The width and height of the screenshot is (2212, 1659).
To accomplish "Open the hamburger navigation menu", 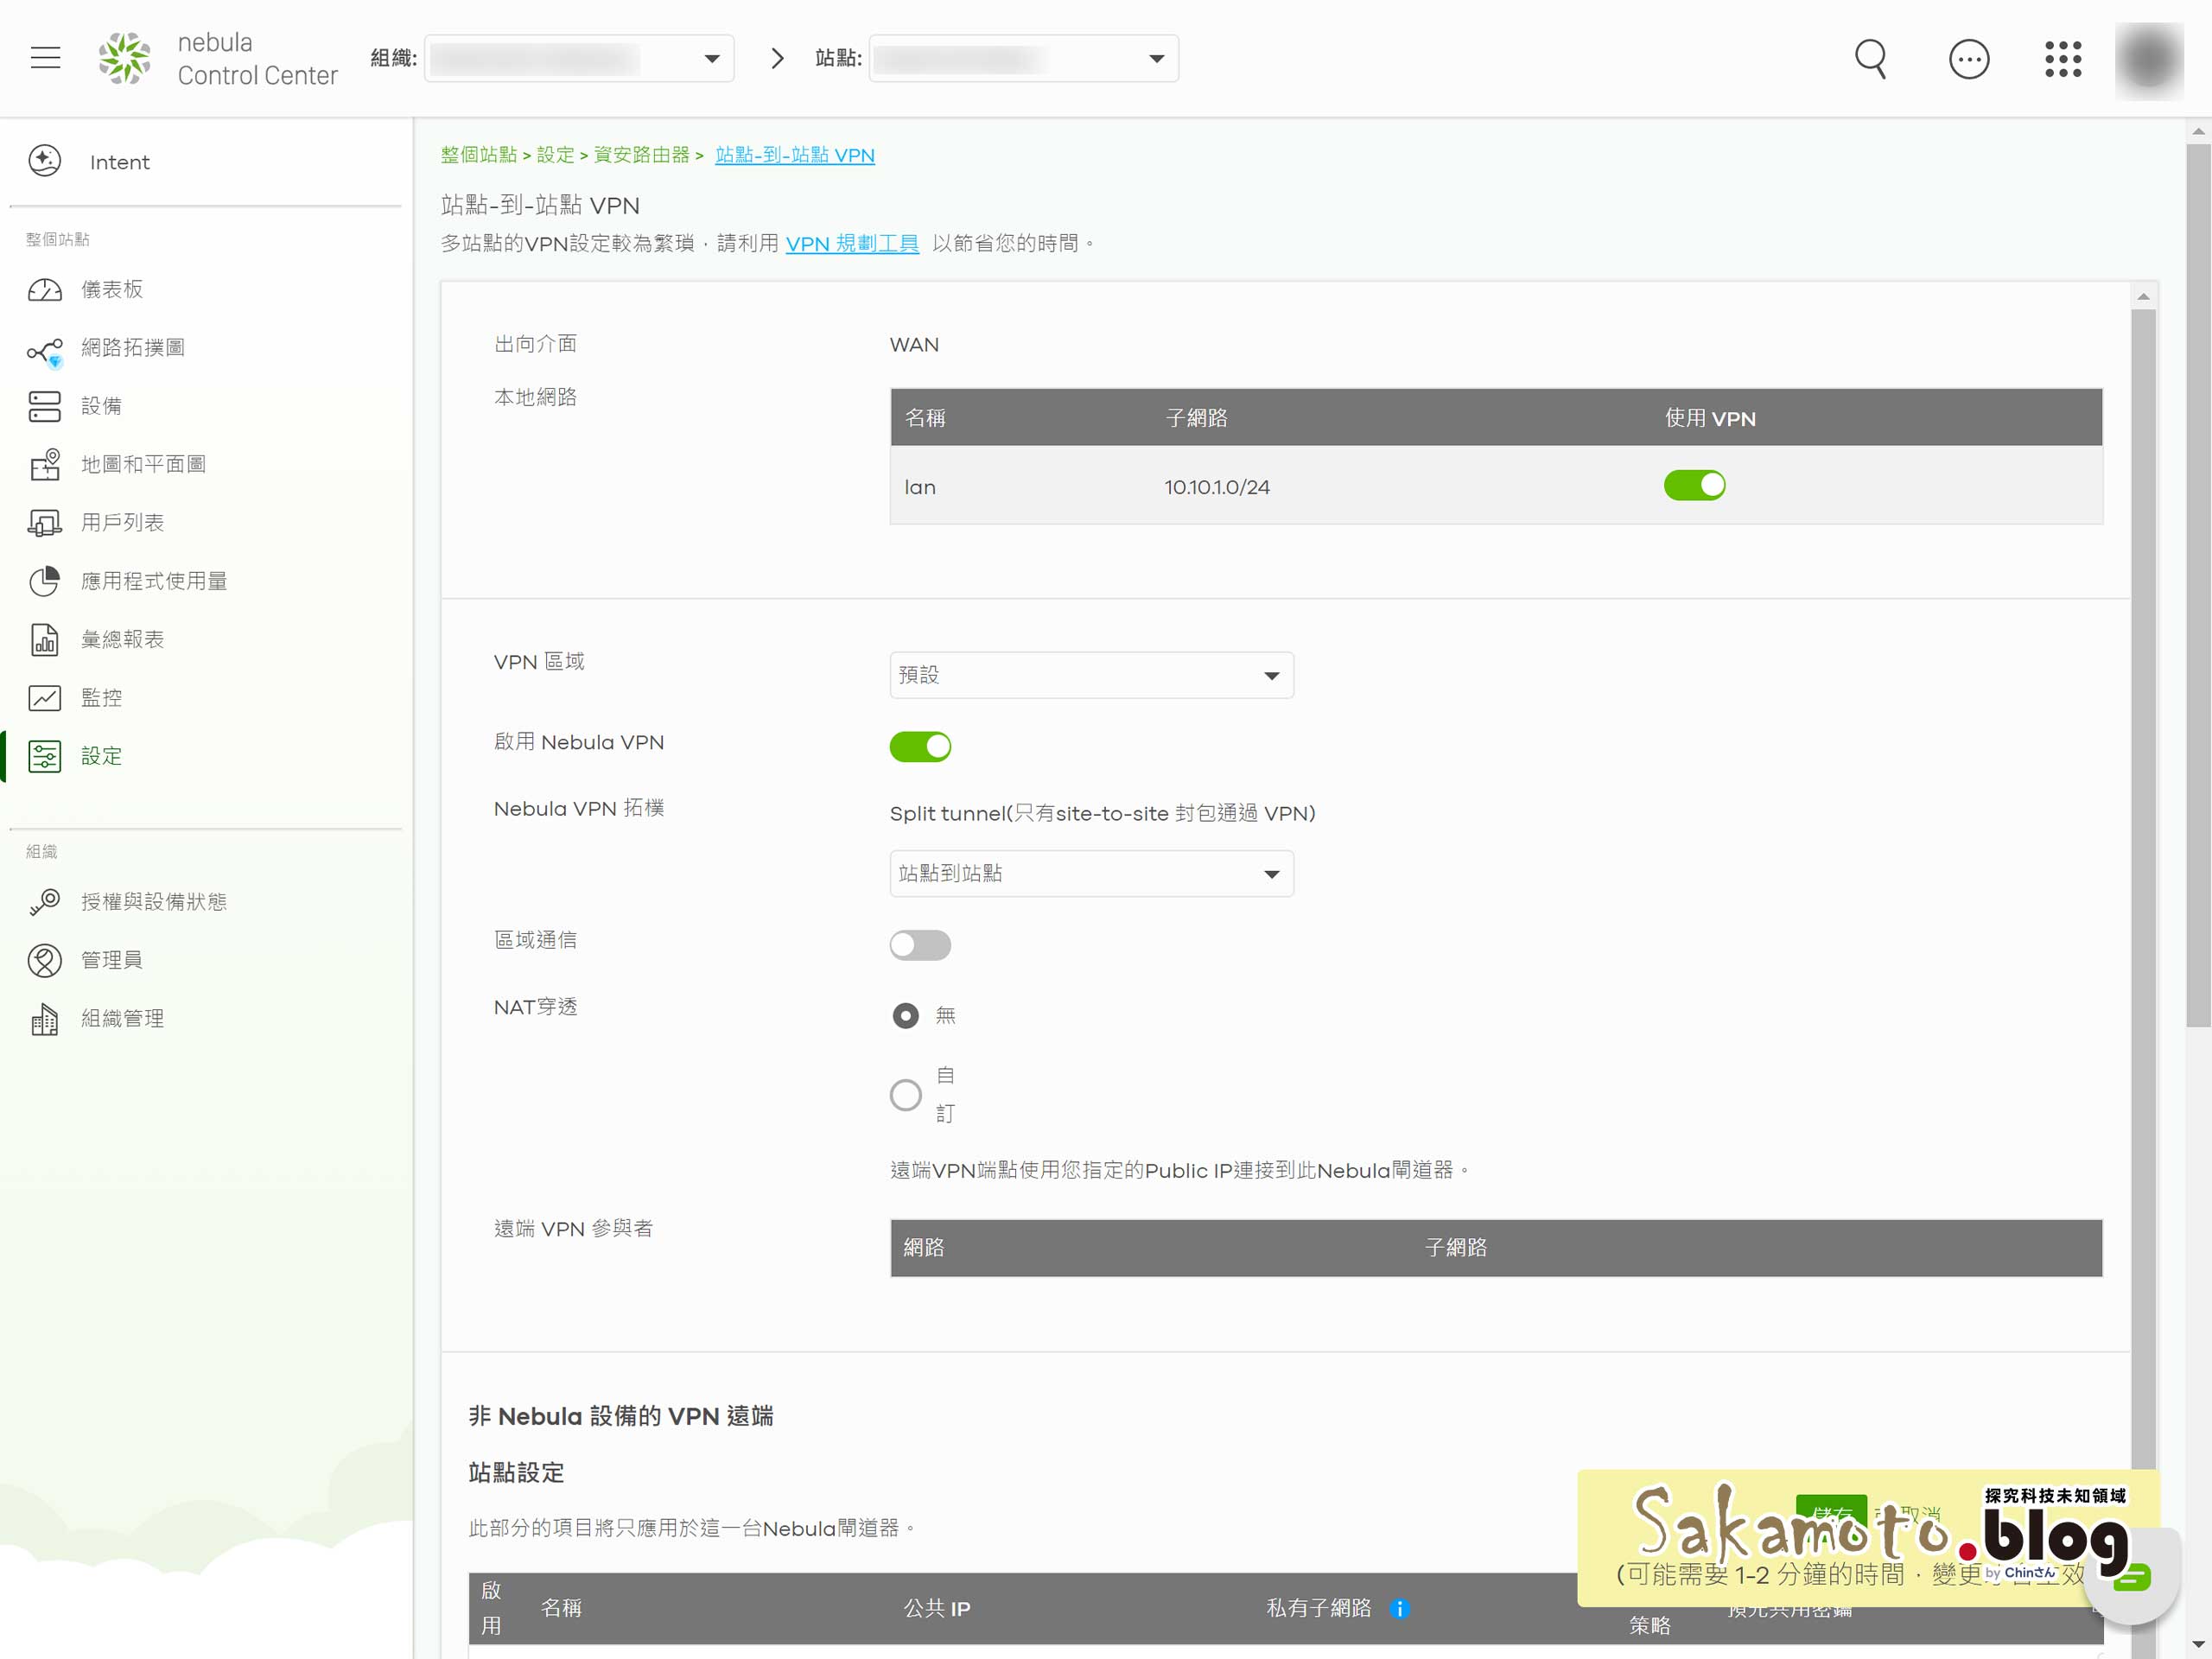I will 45,58.
